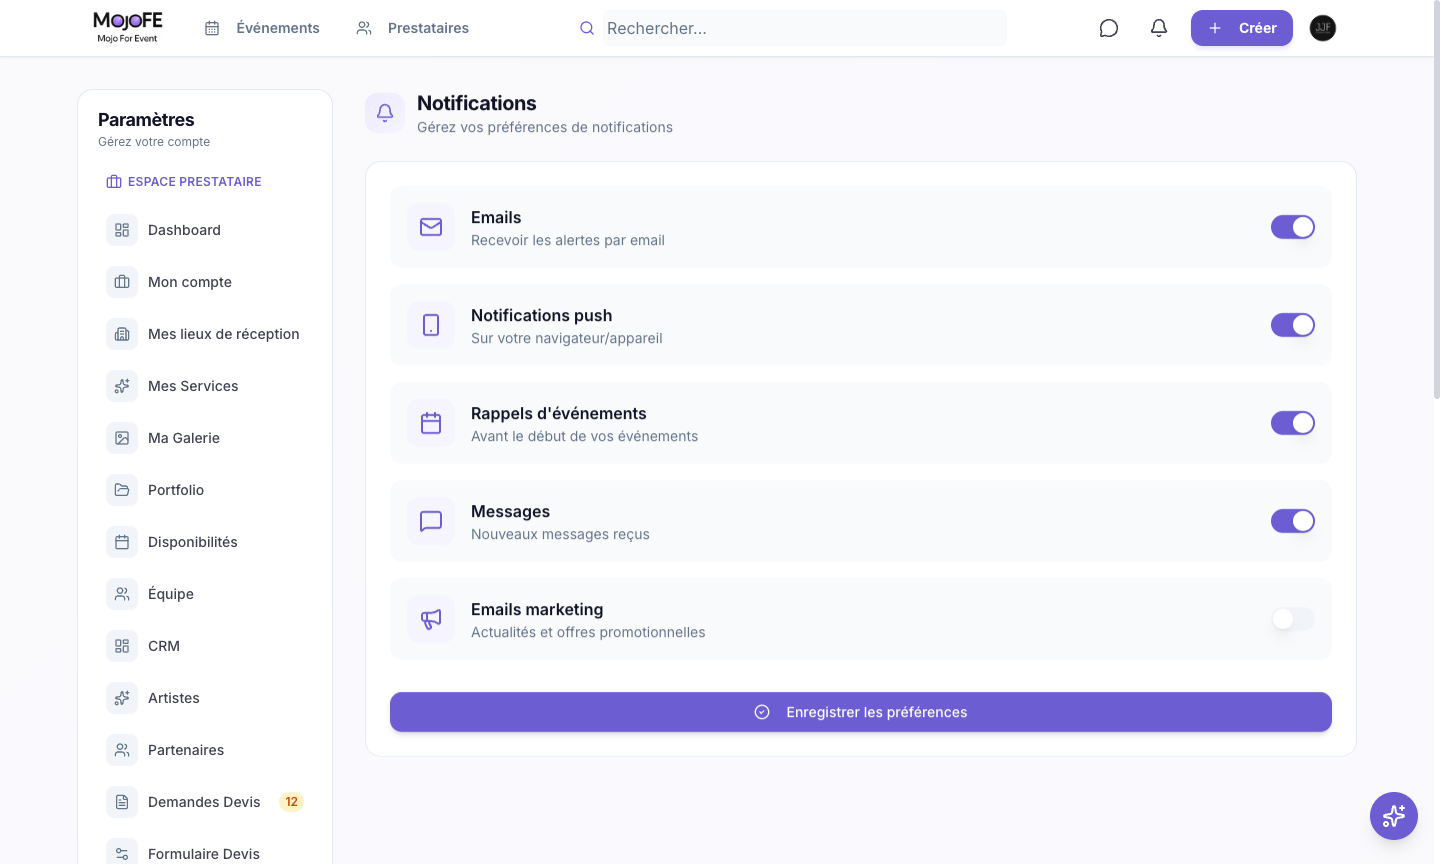Select Mon compte in the sidebar

[x=205, y=282]
